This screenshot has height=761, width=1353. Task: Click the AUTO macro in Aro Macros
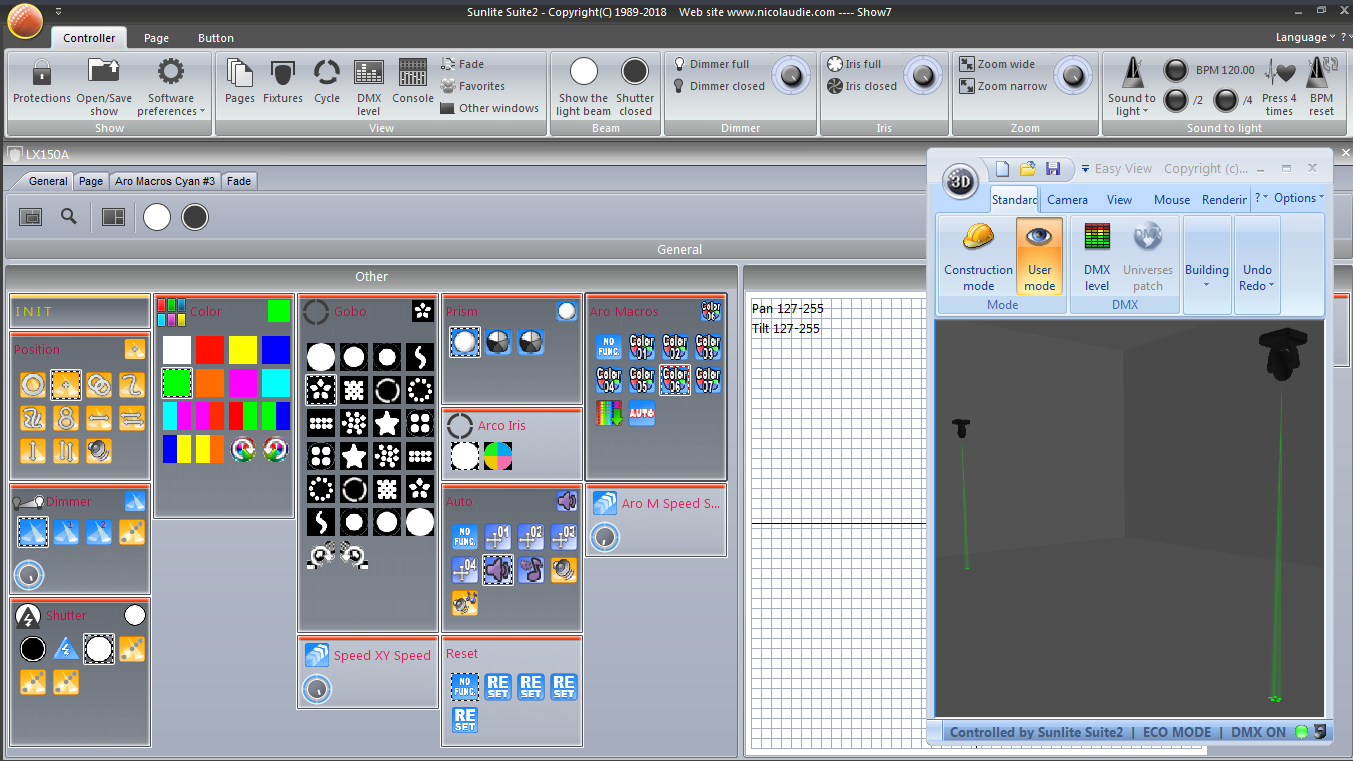pos(642,413)
